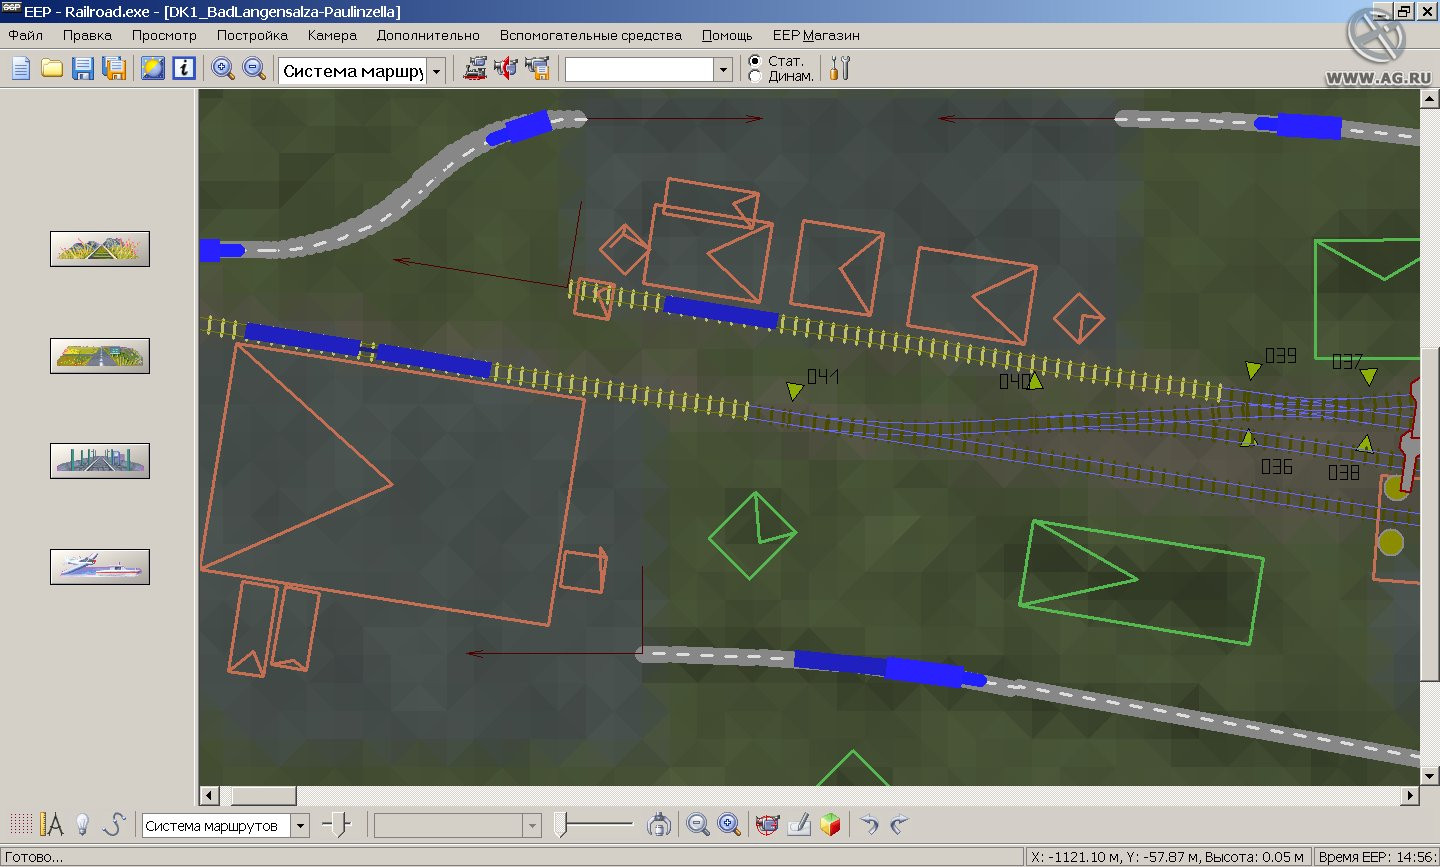
Task: Click the ruler and letter A icon
Action: pos(52,825)
